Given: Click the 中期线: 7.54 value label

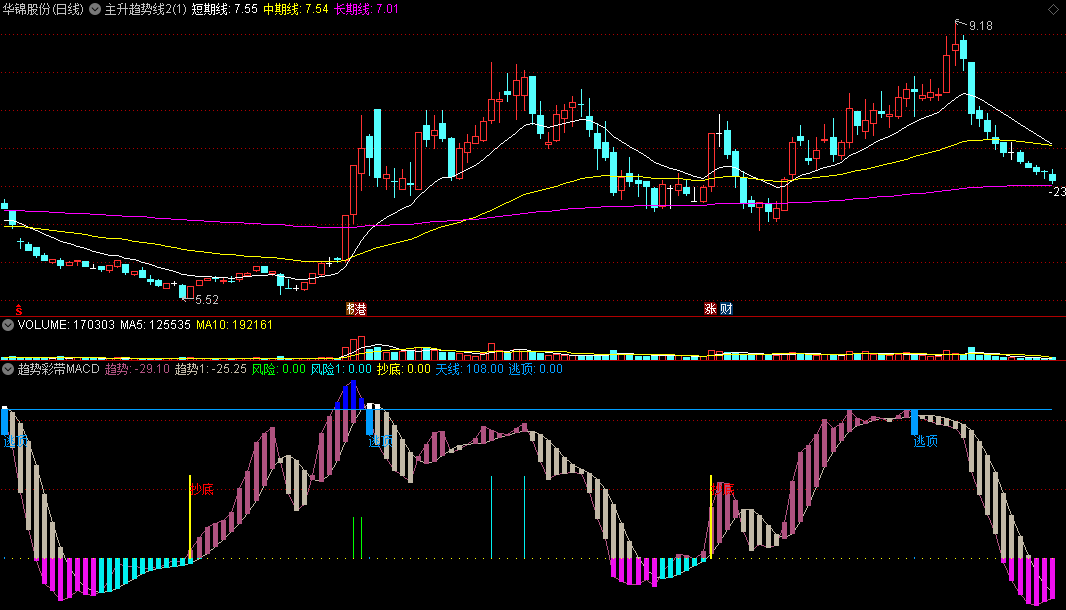Looking at the screenshot, I should pyautogui.click(x=296, y=10).
